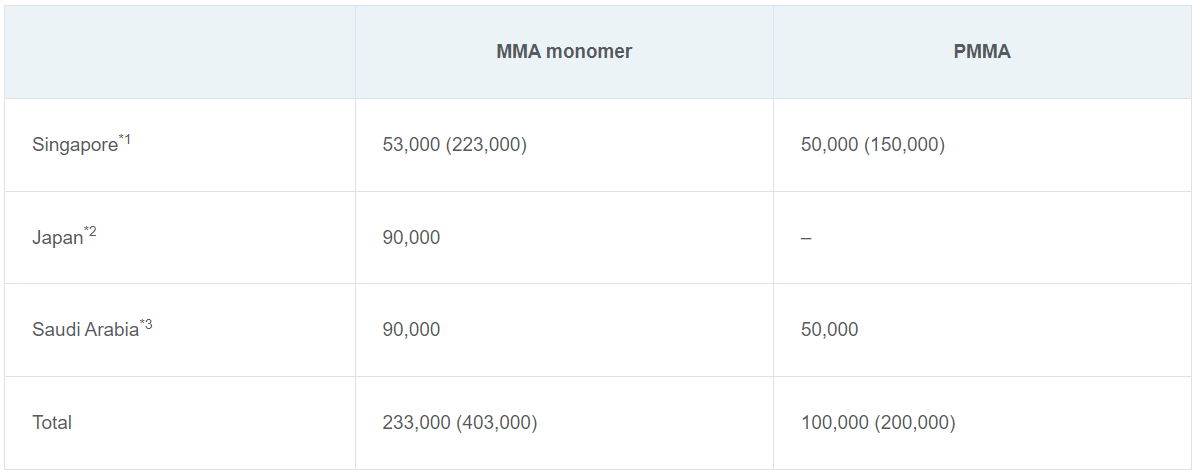The height and width of the screenshot is (474, 1195).
Task: Select Saudi Arabia's MMA monomer value 90,000
Action: tap(411, 330)
